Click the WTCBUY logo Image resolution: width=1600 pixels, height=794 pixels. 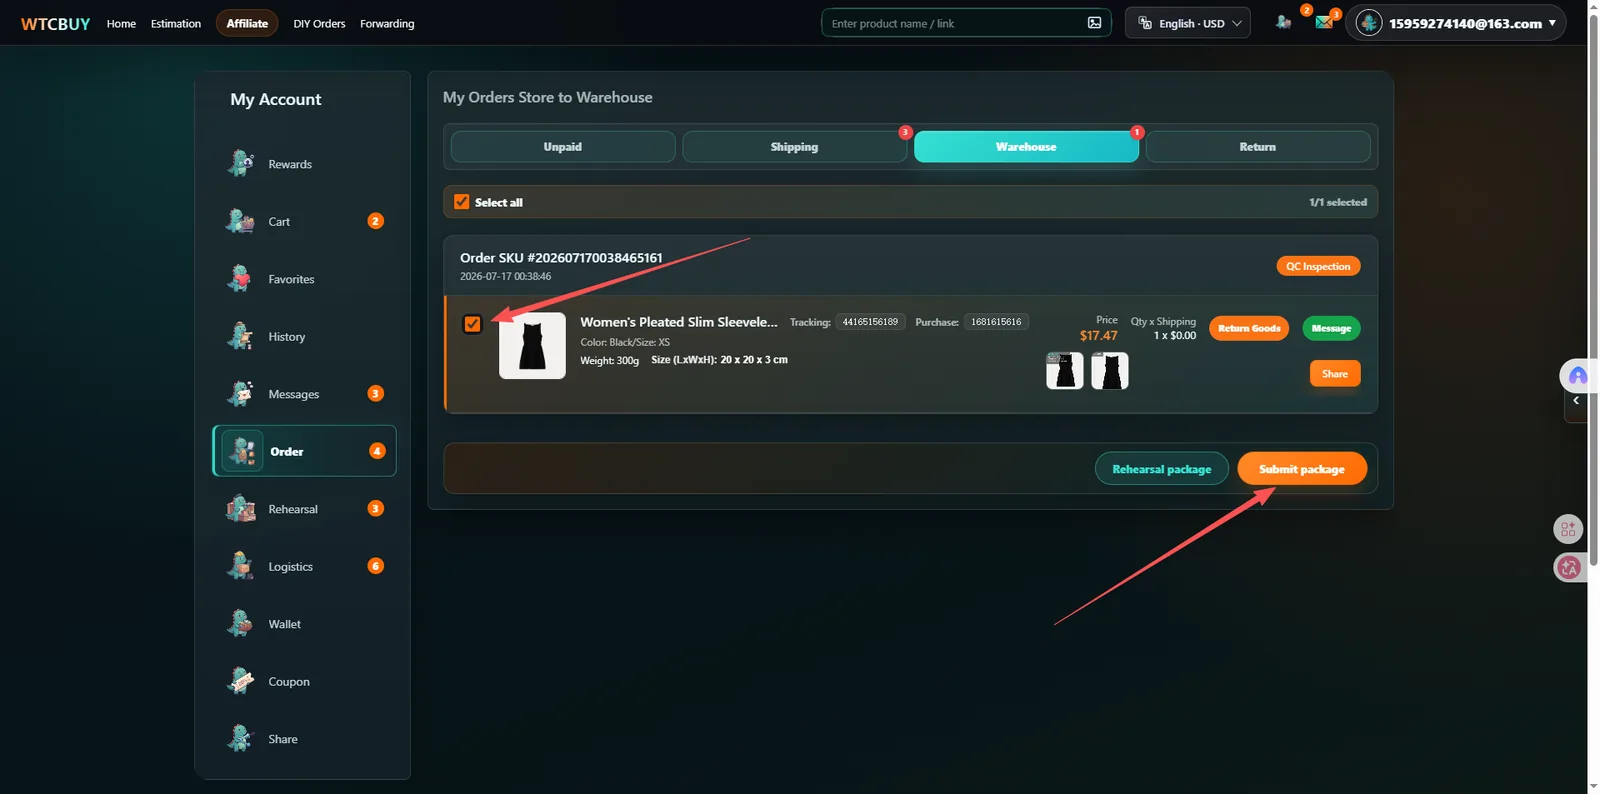point(55,24)
